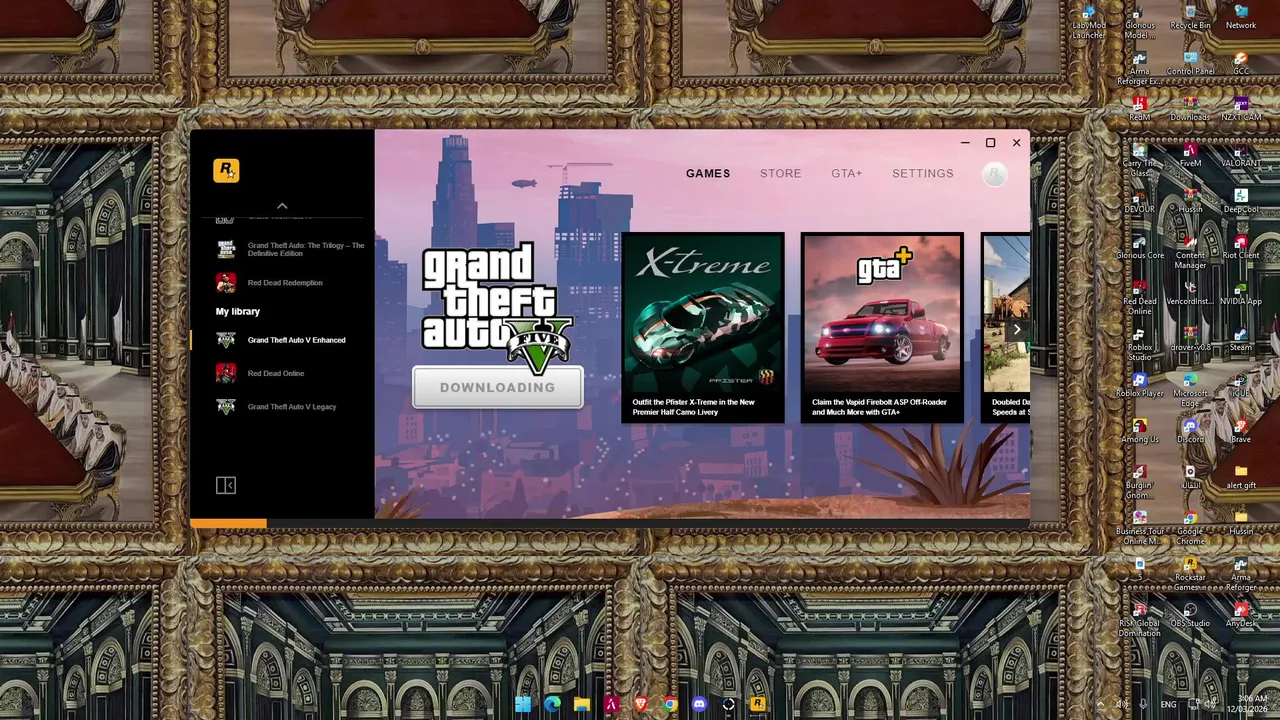The height and width of the screenshot is (720, 1280).
Task: Launch Glorious Core from desktop
Action: [x=1139, y=247]
